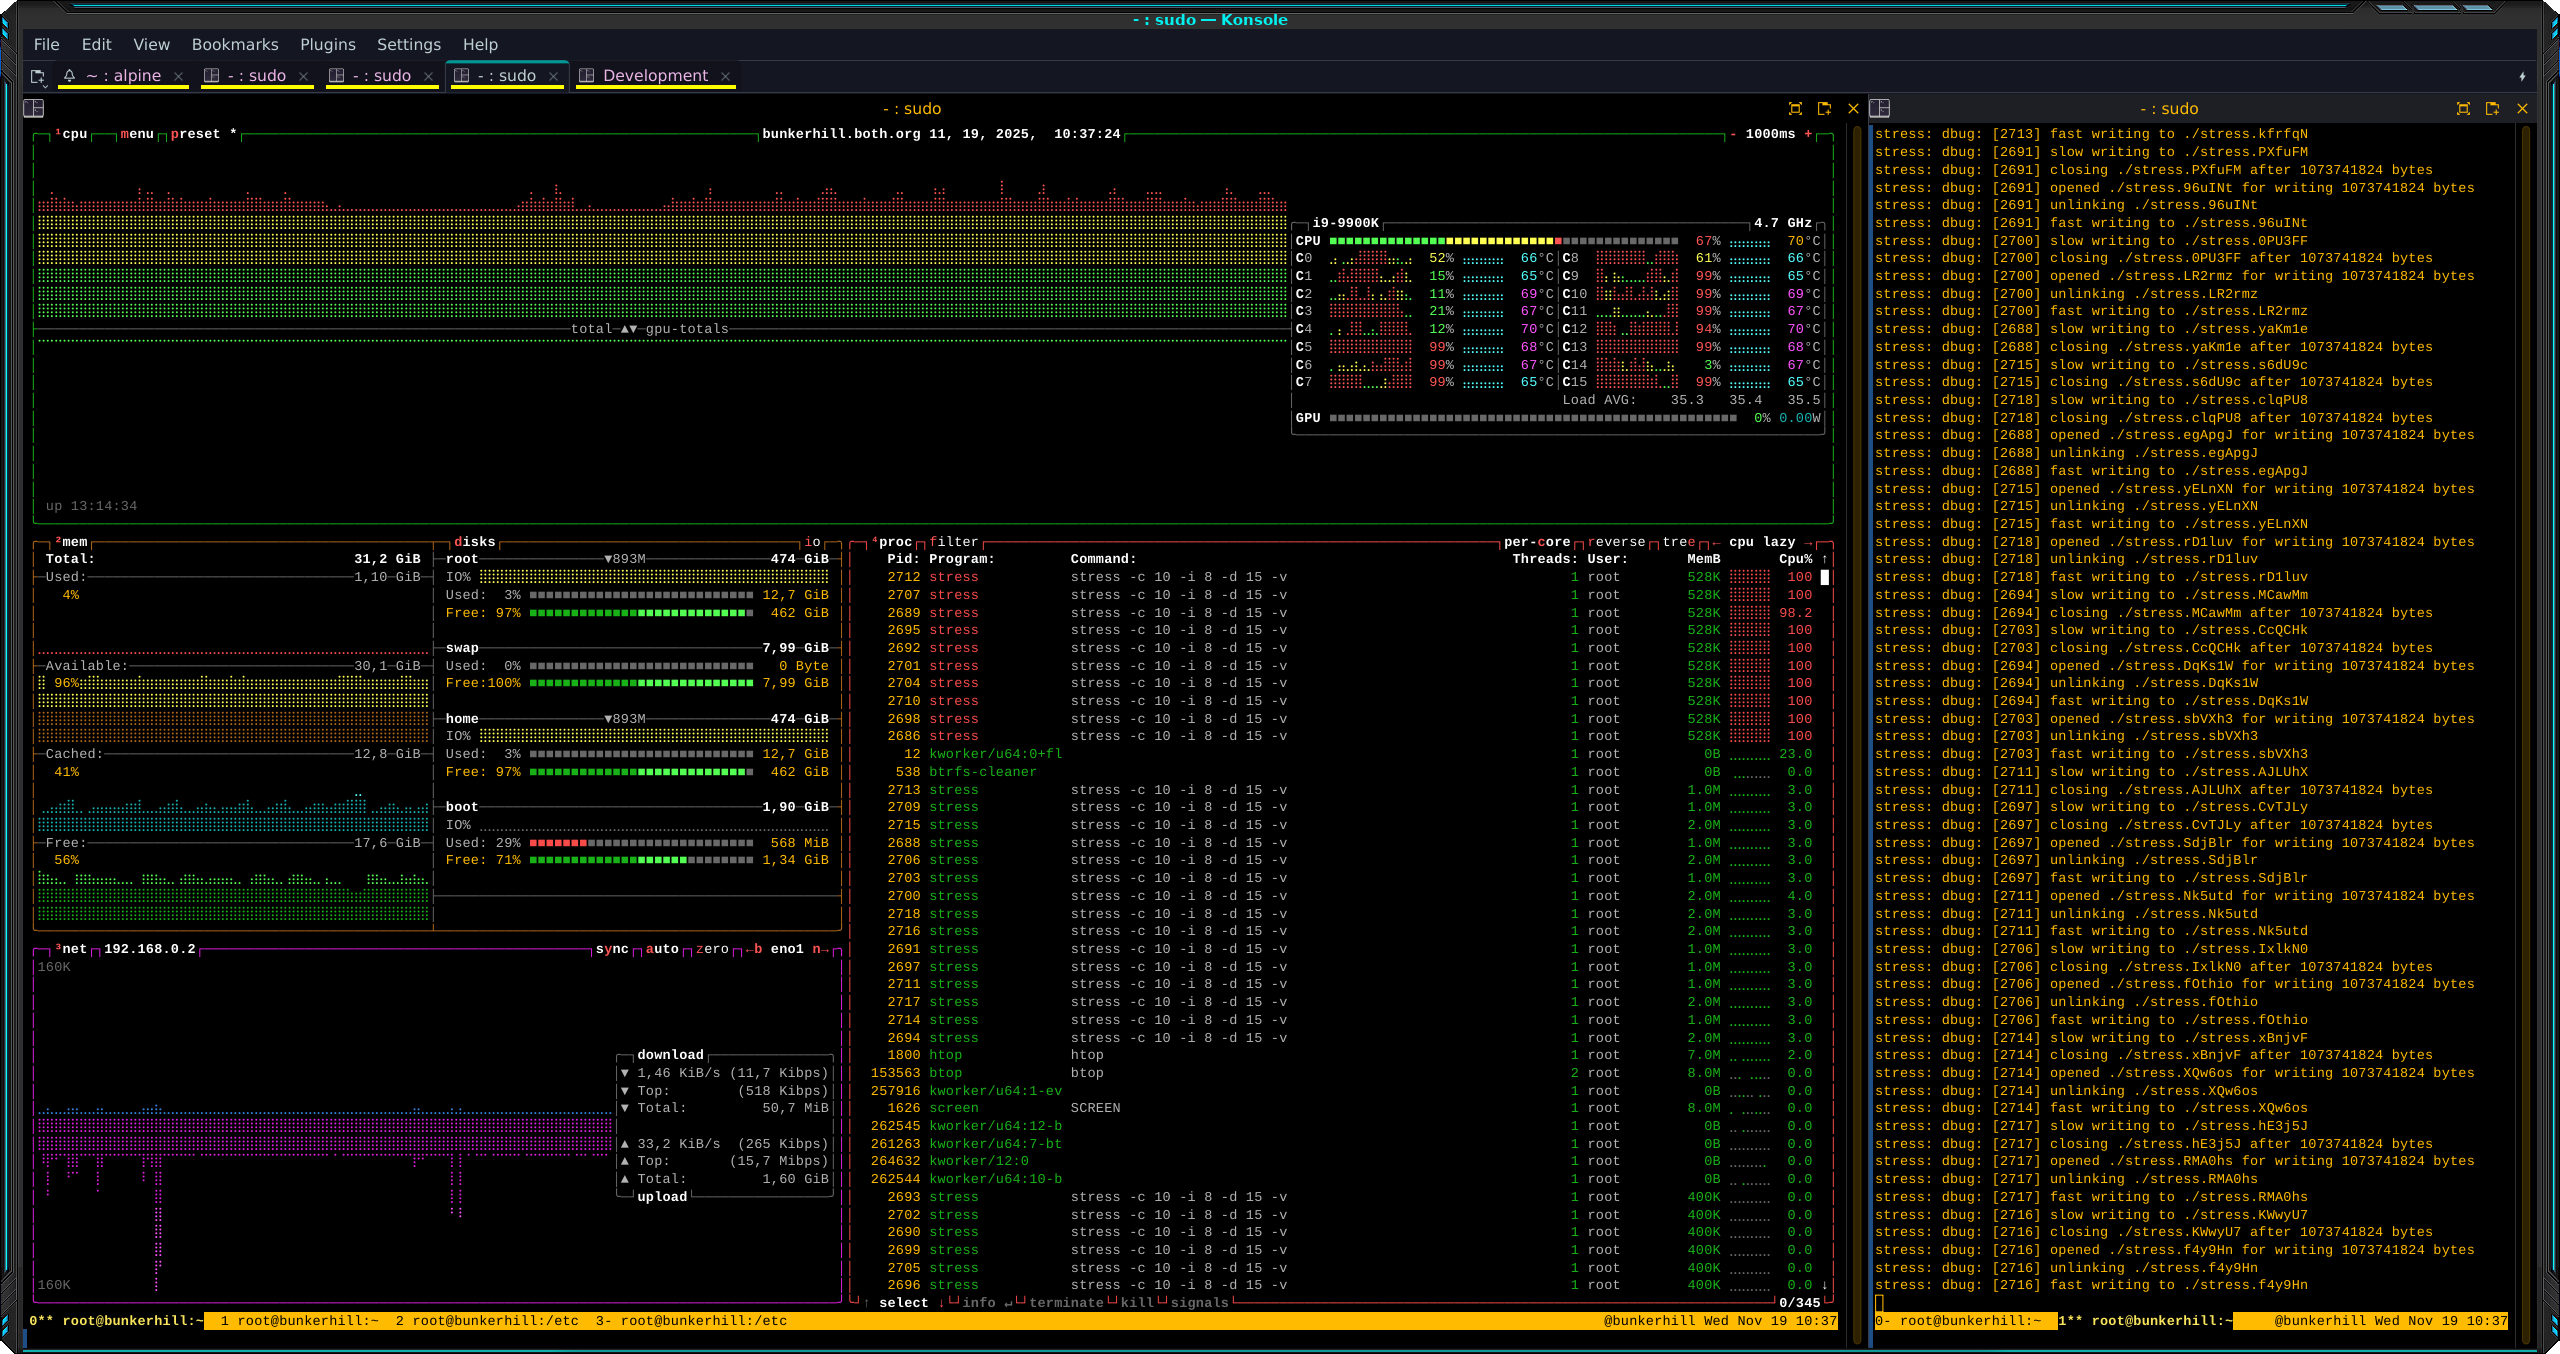The image size is (2560, 1354).
Task: Switch to the Development tab
Action: pyautogui.click(x=655, y=76)
